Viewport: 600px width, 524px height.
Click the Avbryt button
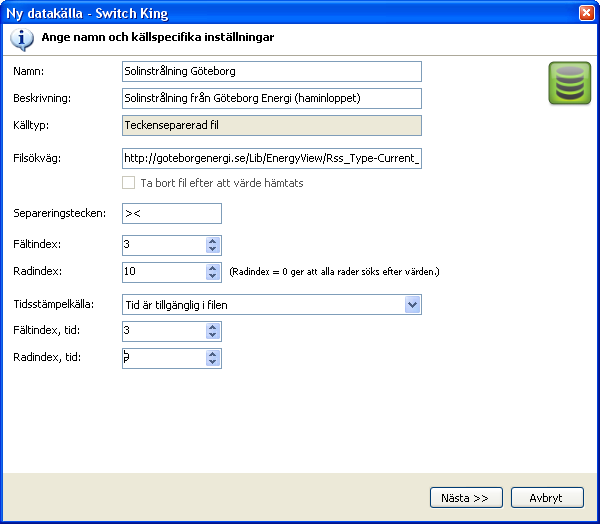pos(547,498)
